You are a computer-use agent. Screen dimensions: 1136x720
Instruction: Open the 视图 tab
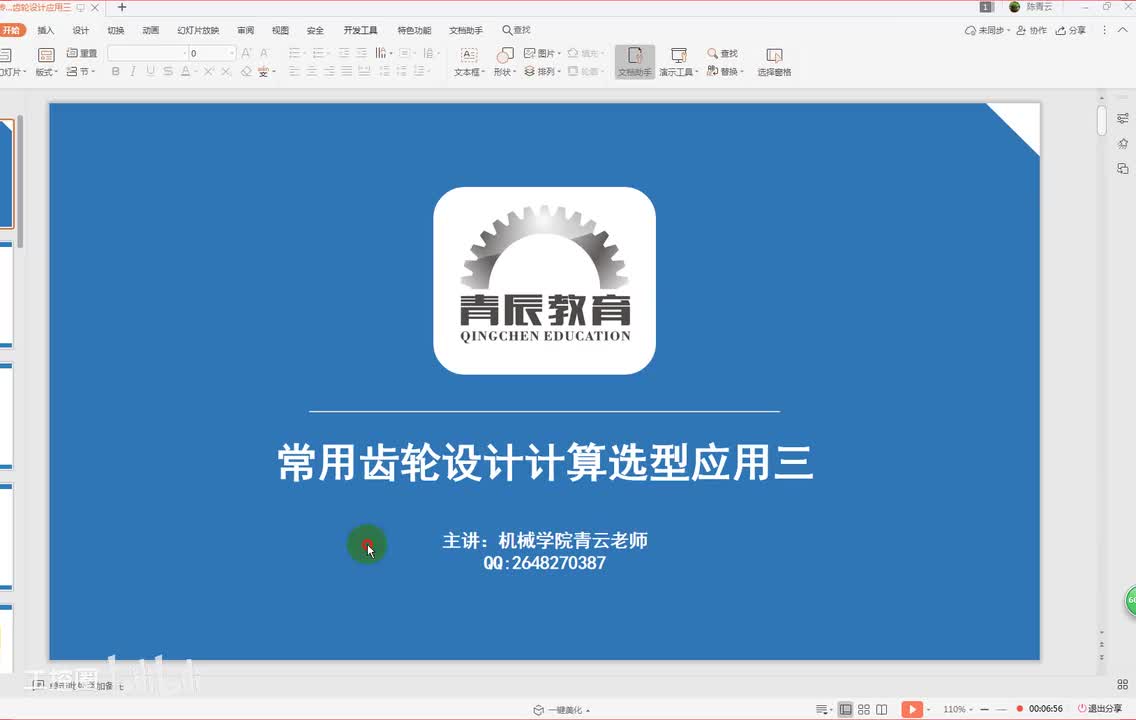(x=280, y=30)
